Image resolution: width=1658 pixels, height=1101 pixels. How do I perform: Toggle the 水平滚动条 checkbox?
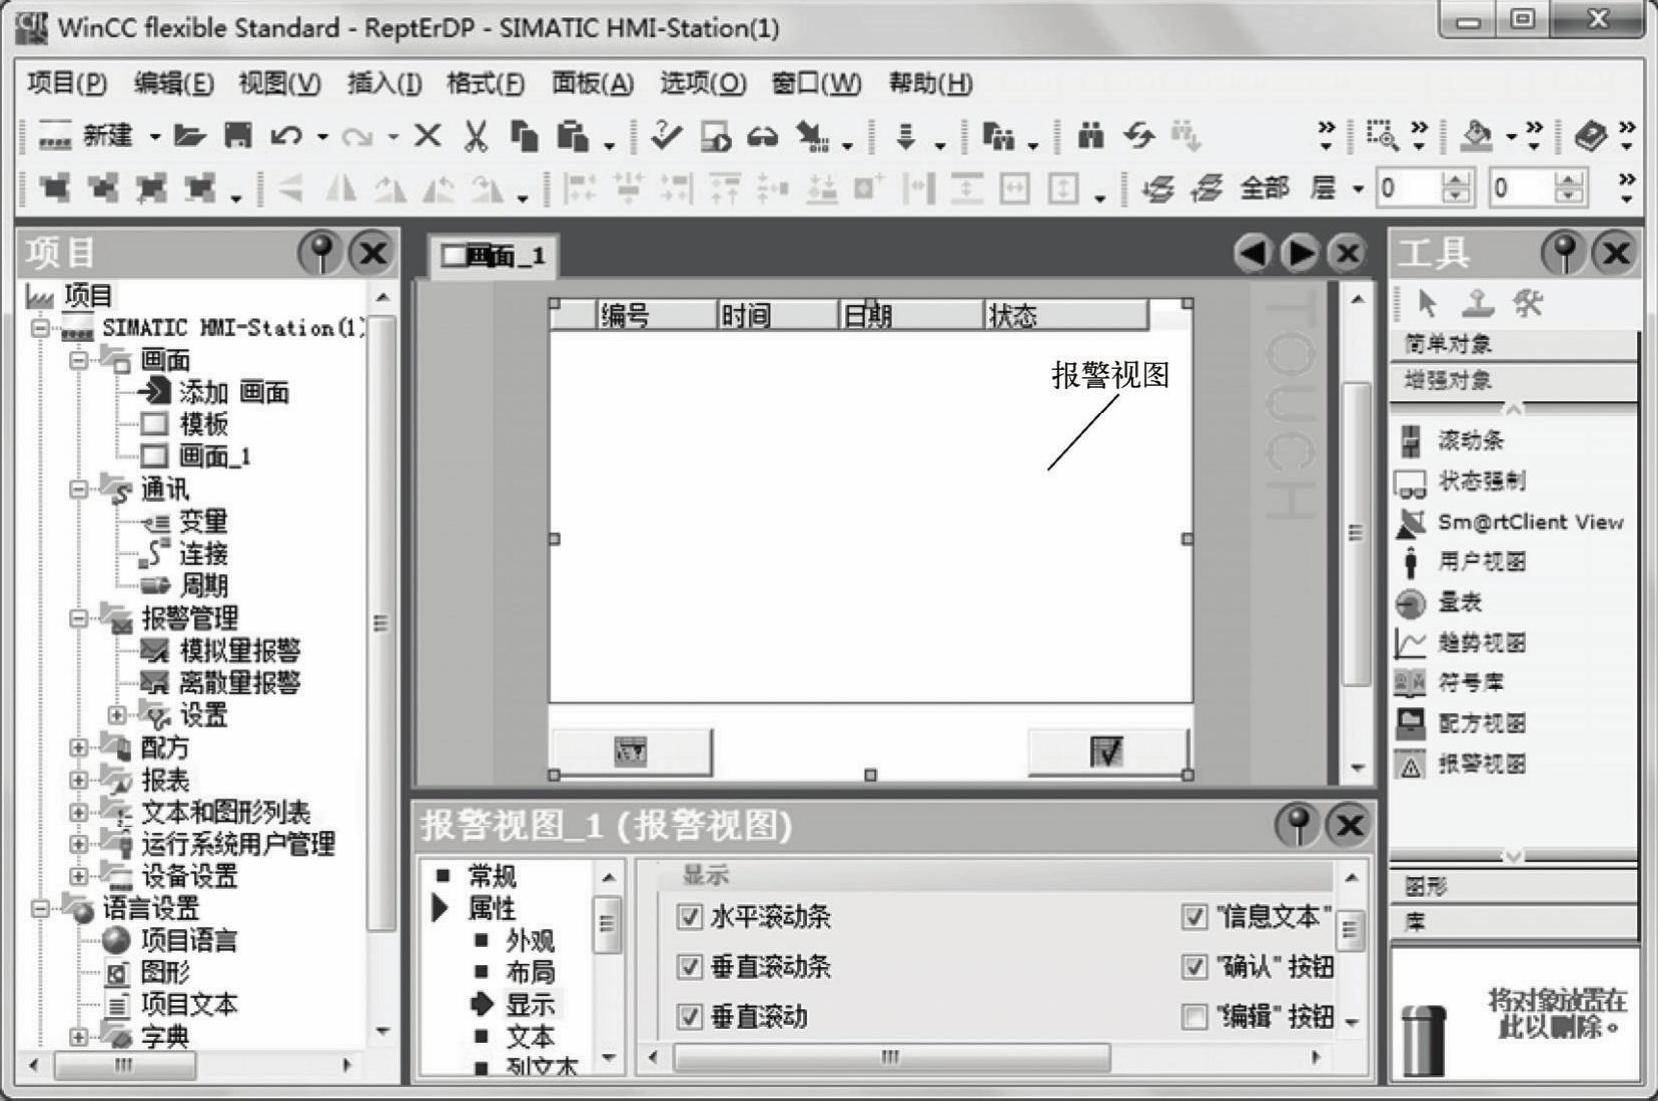[689, 917]
